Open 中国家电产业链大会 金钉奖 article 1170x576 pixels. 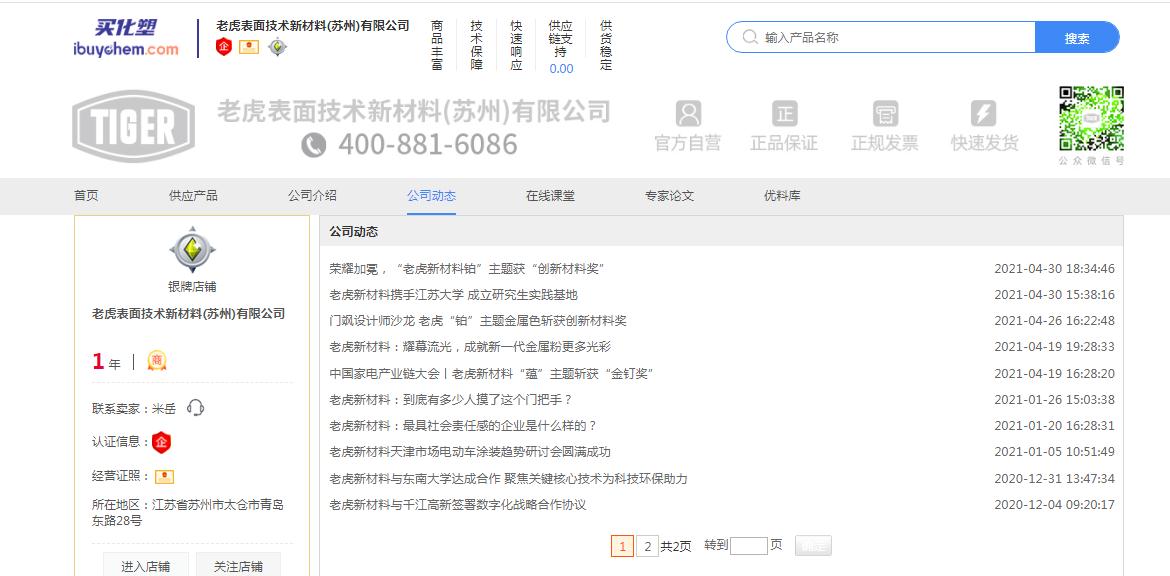click(492, 373)
